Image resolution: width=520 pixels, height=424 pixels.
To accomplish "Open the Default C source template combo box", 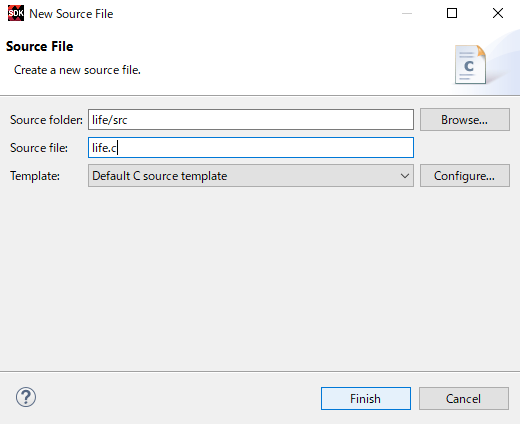I will [x=251, y=176].
